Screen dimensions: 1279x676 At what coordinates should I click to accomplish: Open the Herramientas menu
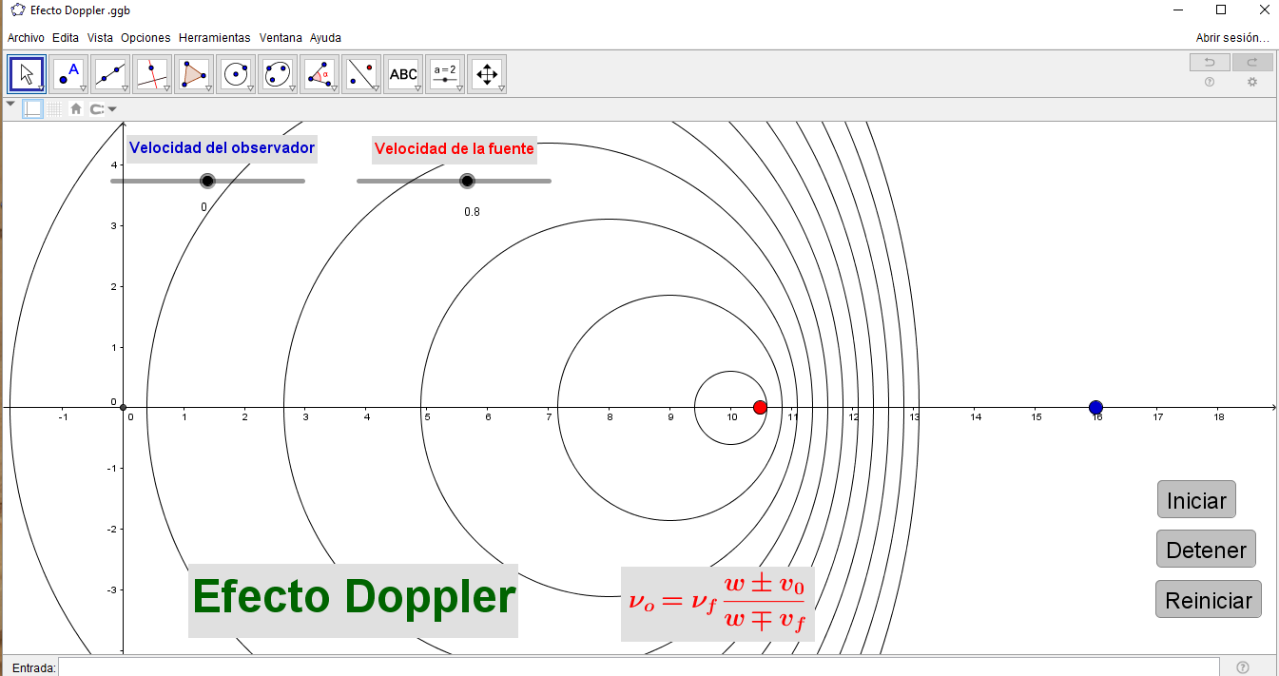tap(215, 38)
